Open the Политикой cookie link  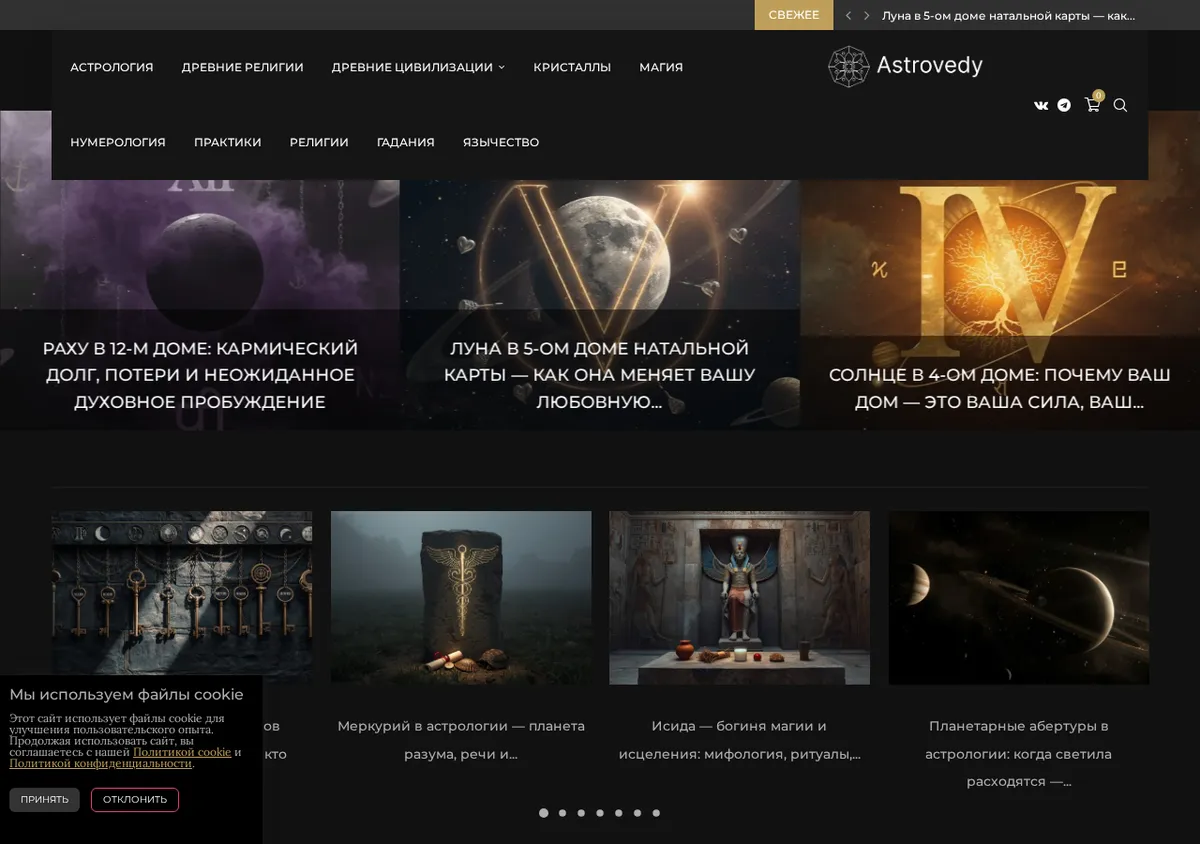pos(182,752)
